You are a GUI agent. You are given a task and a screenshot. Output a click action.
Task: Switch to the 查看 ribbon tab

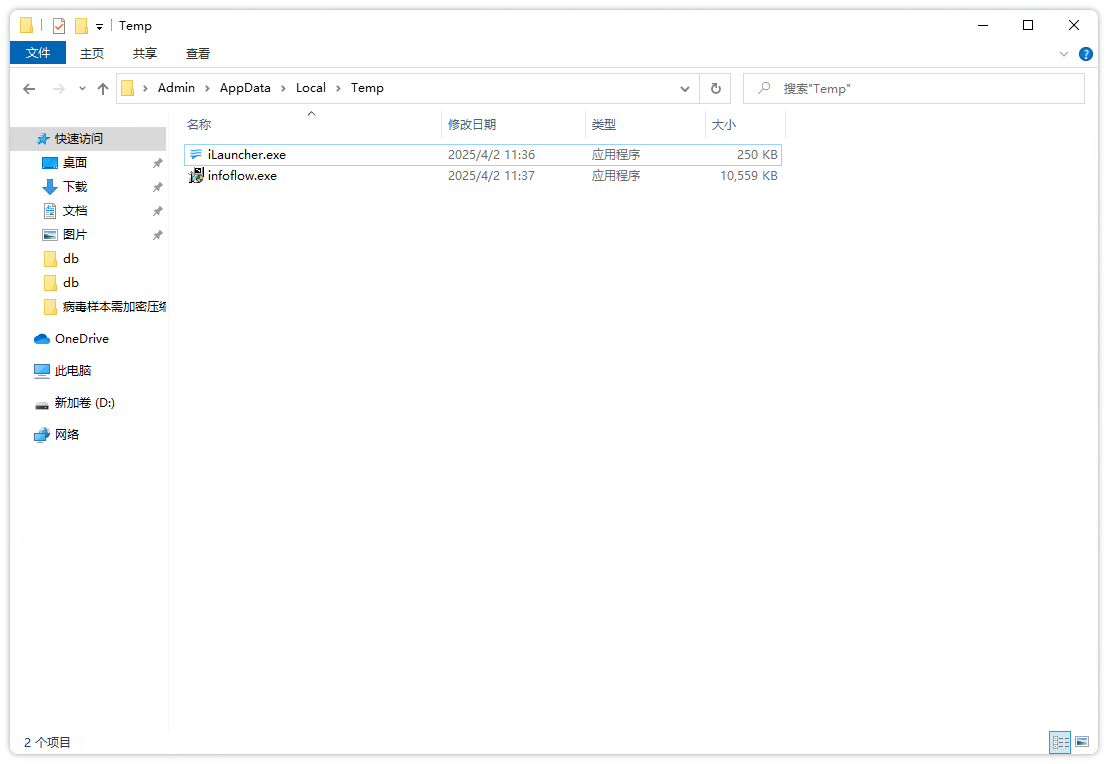click(x=198, y=53)
